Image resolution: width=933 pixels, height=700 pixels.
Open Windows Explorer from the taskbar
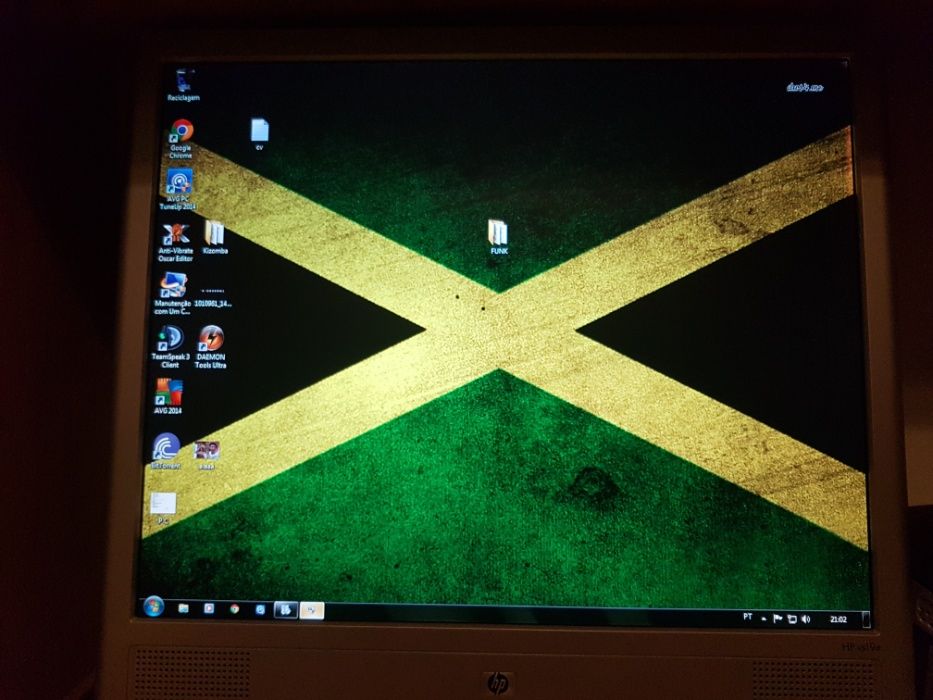[183, 608]
